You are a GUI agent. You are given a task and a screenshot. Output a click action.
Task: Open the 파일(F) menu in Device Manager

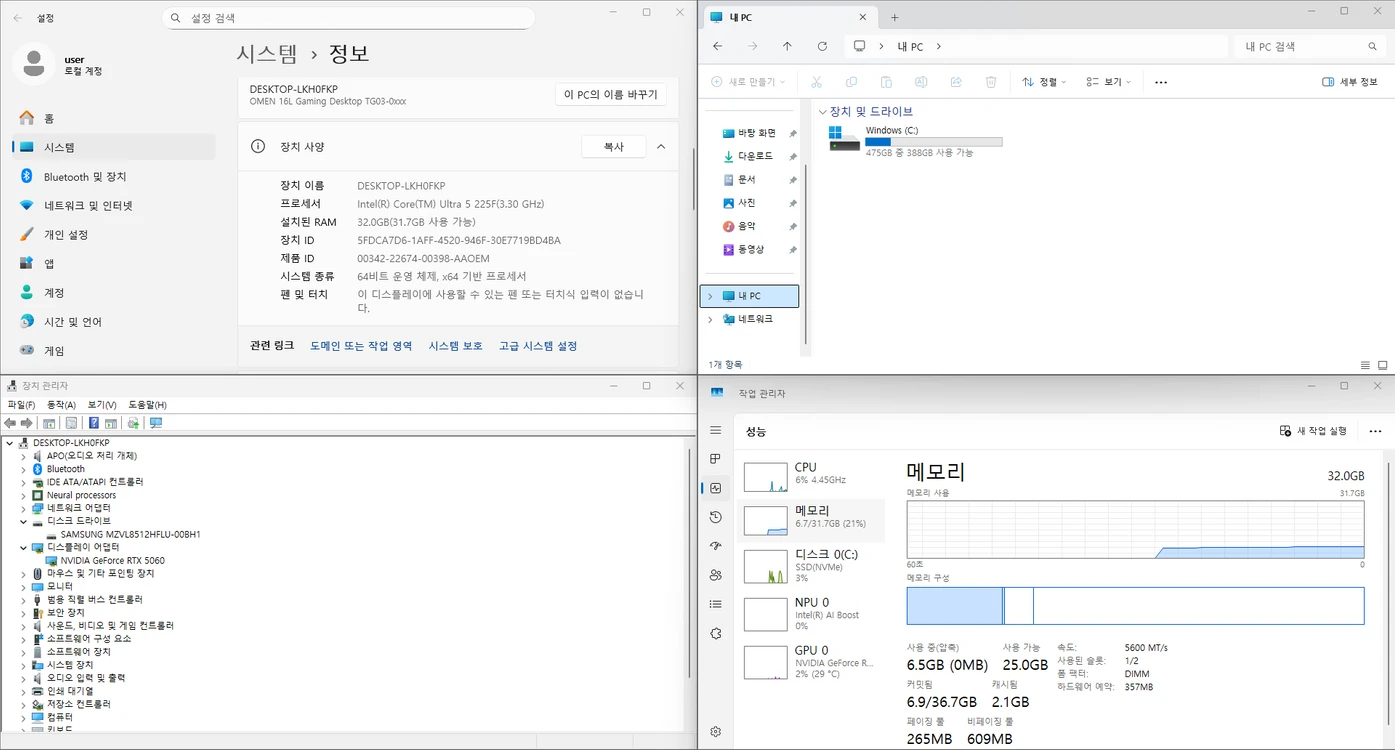(21, 405)
